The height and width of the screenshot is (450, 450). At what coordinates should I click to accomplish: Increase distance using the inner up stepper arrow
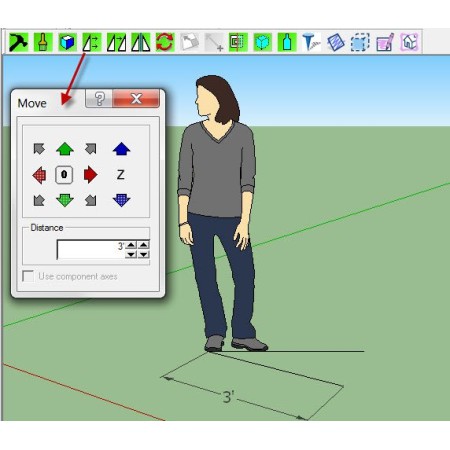(131, 245)
